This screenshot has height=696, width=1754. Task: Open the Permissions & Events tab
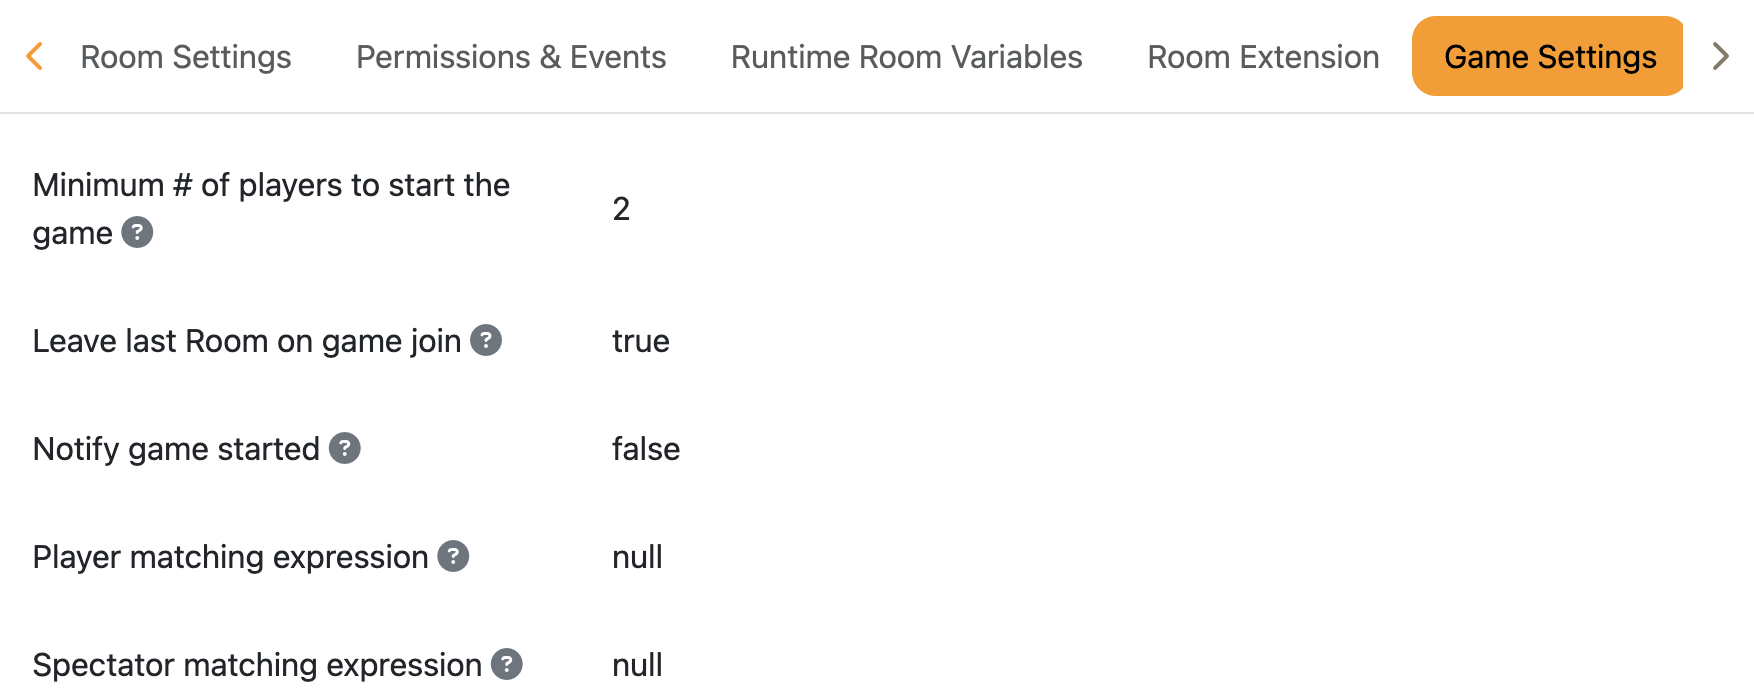pyautogui.click(x=511, y=57)
